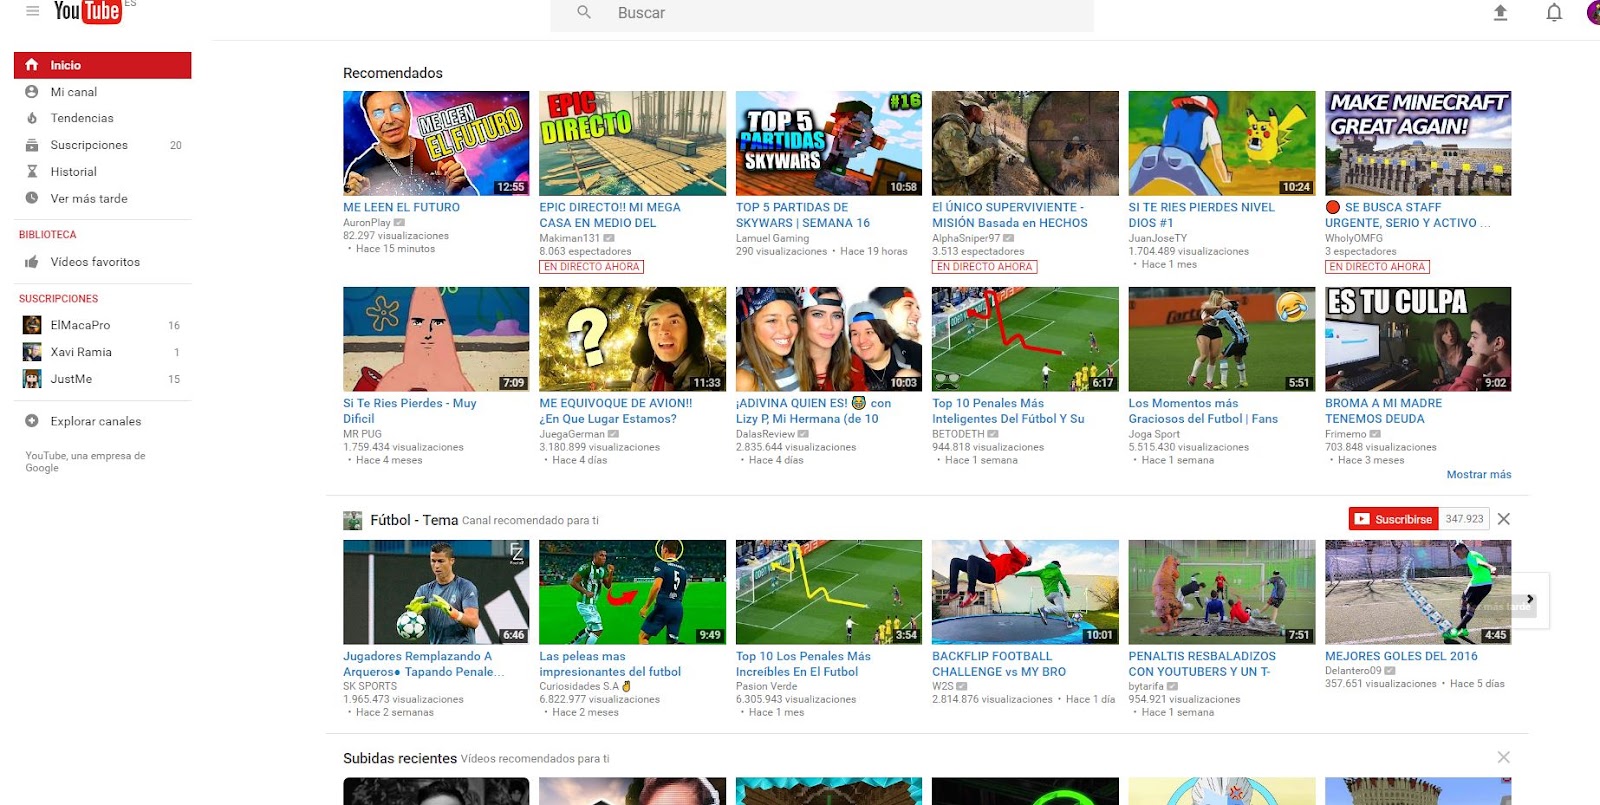Open BROMA A MI MADRE video title
1600x805 pixels.
(x=1384, y=411)
